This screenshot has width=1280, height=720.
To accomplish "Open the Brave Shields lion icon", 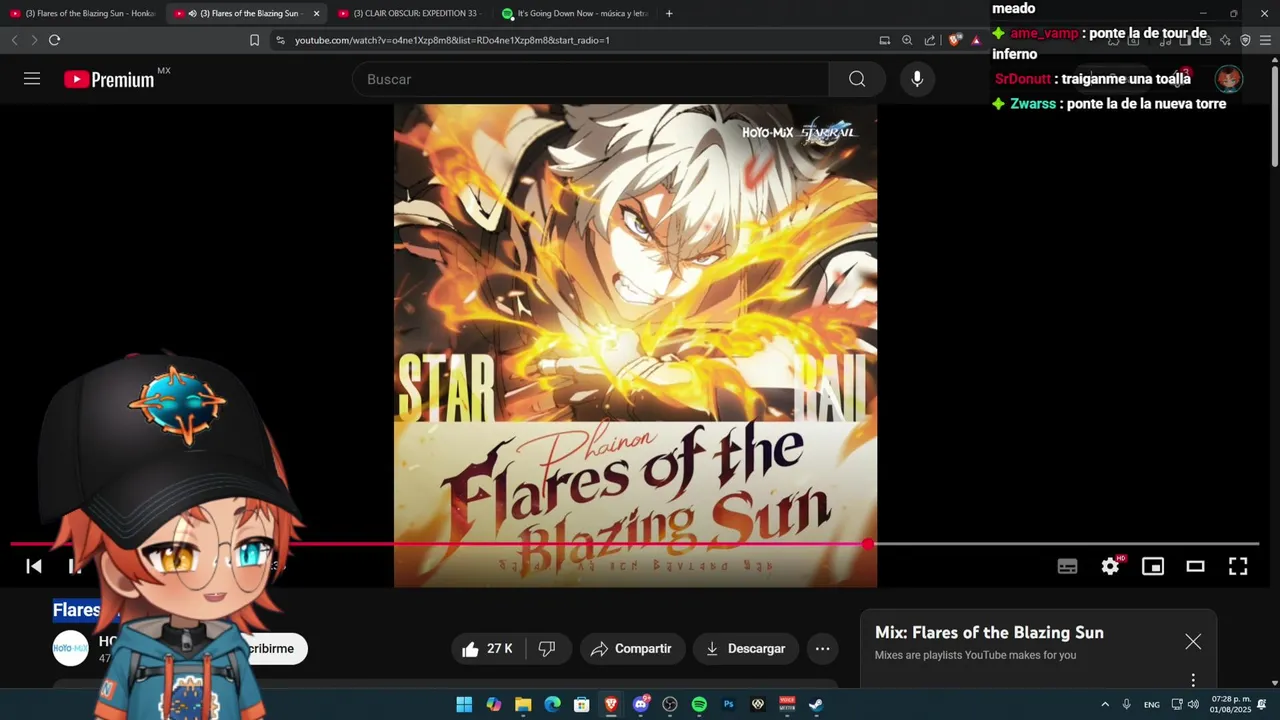I will 955,40.
